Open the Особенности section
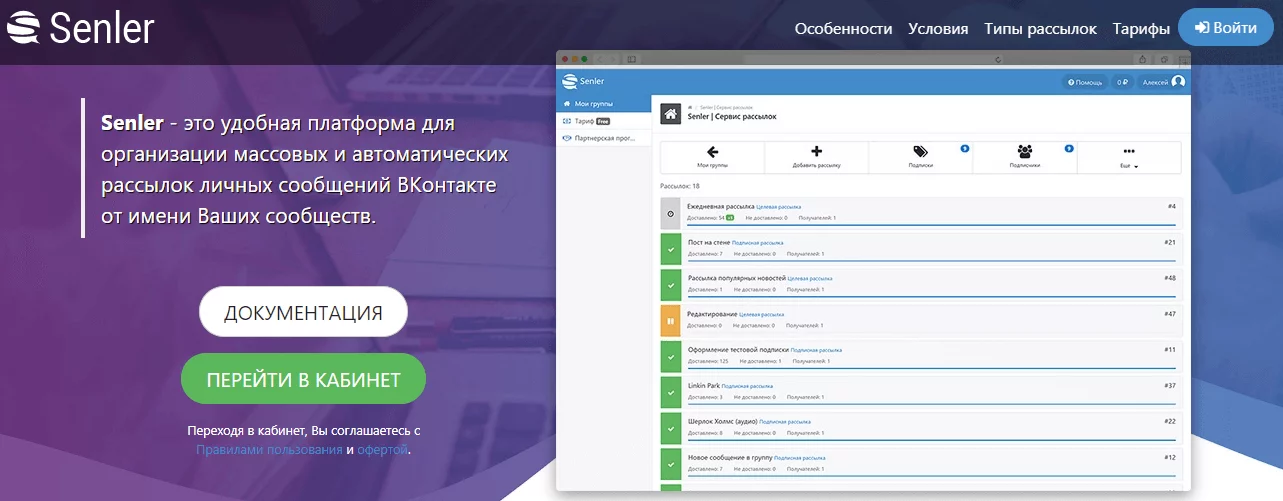Viewport: 1283px width, 501px height. [x=843, y=29]
